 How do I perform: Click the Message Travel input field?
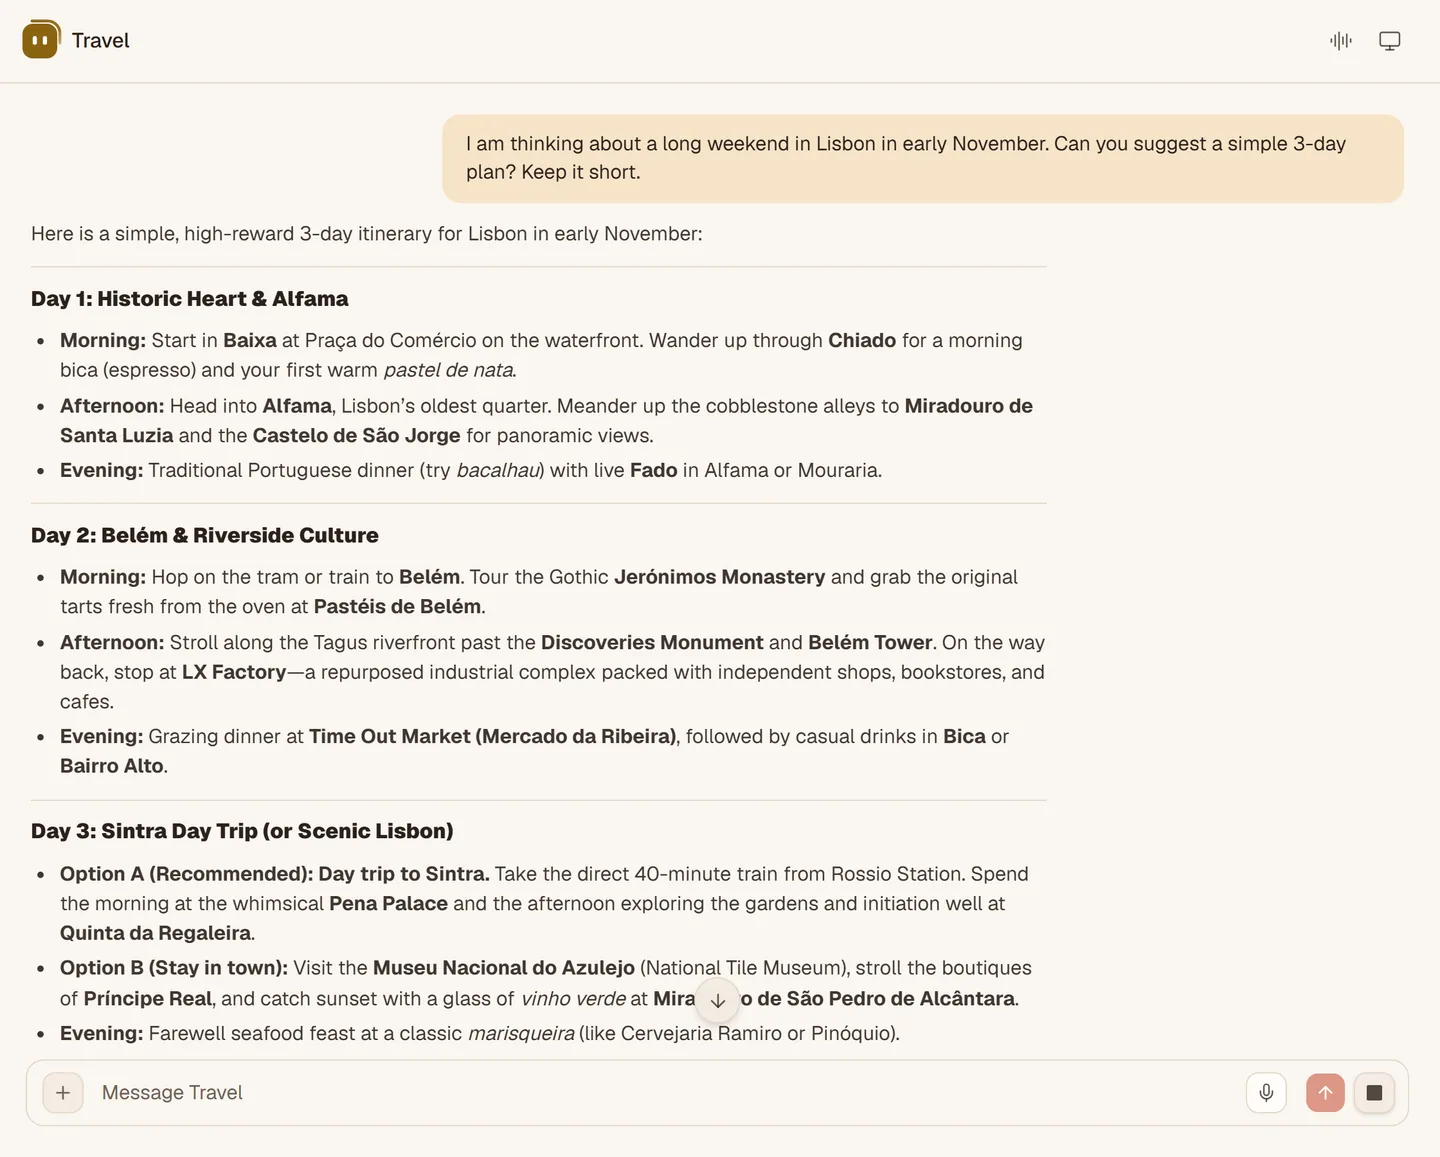660,1093
